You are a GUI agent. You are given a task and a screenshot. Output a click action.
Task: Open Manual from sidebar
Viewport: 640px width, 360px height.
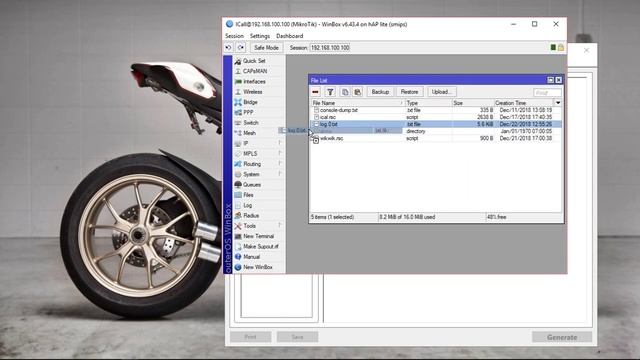click(x=251, y=257)
